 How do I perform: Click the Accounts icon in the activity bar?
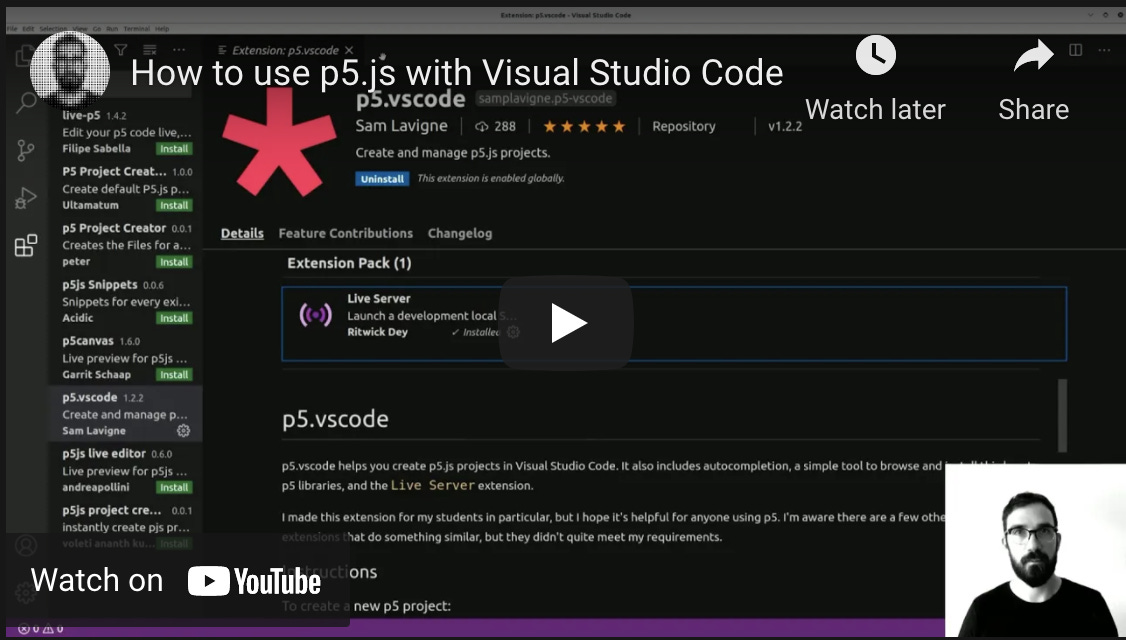click(26, 545)
